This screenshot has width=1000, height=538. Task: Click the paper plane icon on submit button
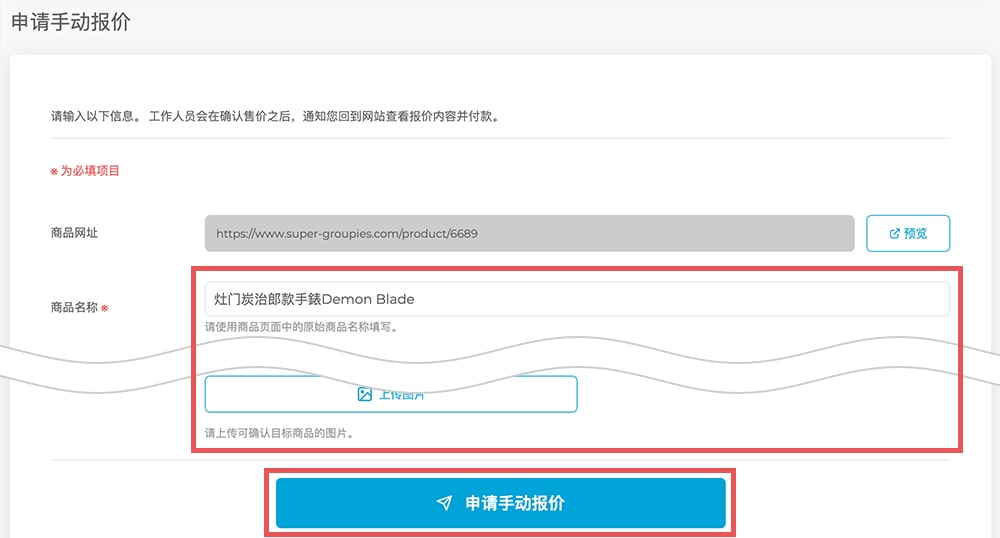point(444,503)
